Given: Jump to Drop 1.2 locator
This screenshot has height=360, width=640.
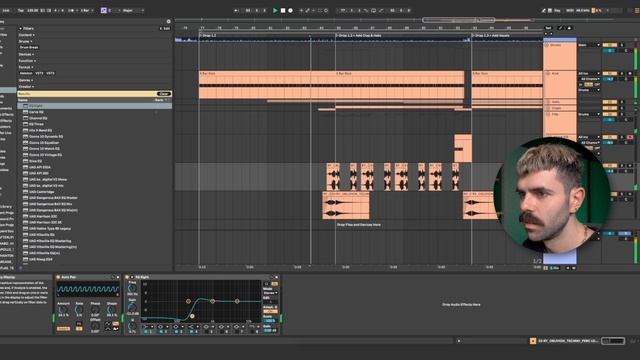Looking at the screenshot, I should 359,36.
